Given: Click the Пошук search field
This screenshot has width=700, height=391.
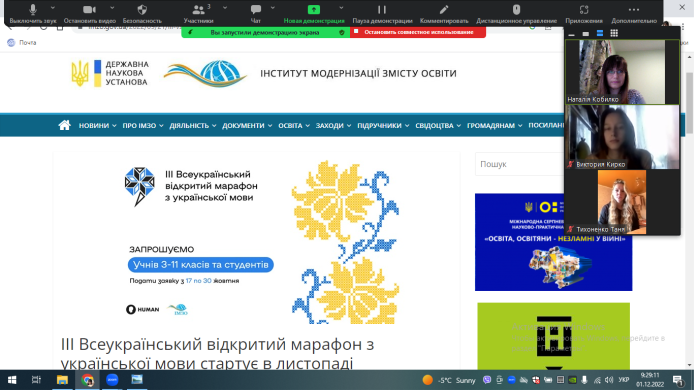Looking at the screenshot, I should click(520, 164).
